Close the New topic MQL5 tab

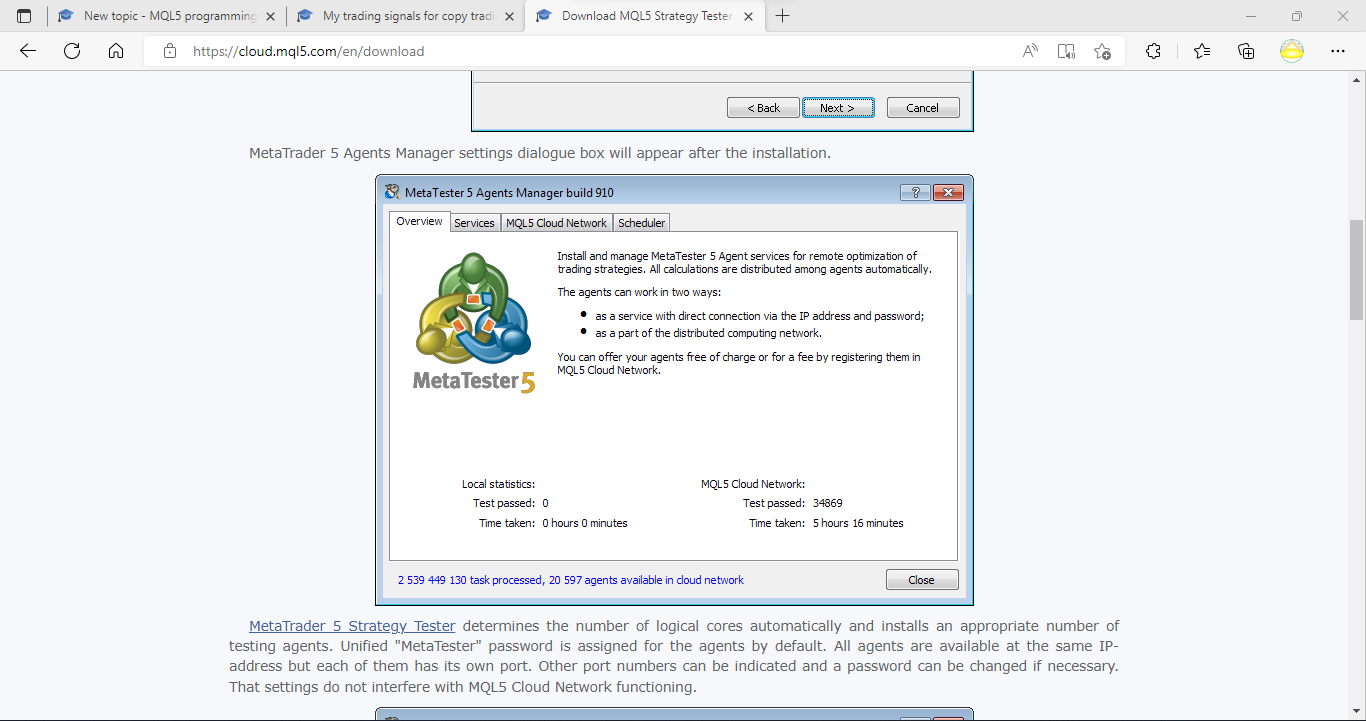[x=270, y=16]
